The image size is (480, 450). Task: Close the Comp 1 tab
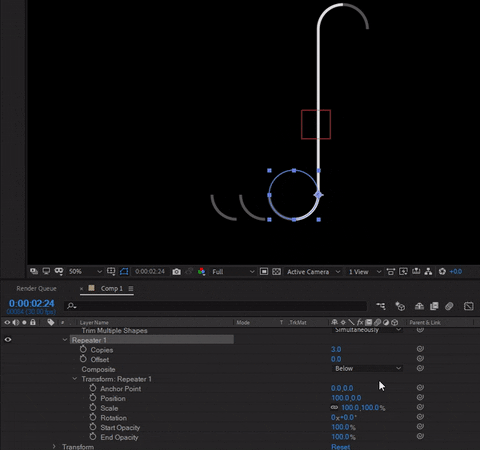pyautogui.click(x=82, y=289)
